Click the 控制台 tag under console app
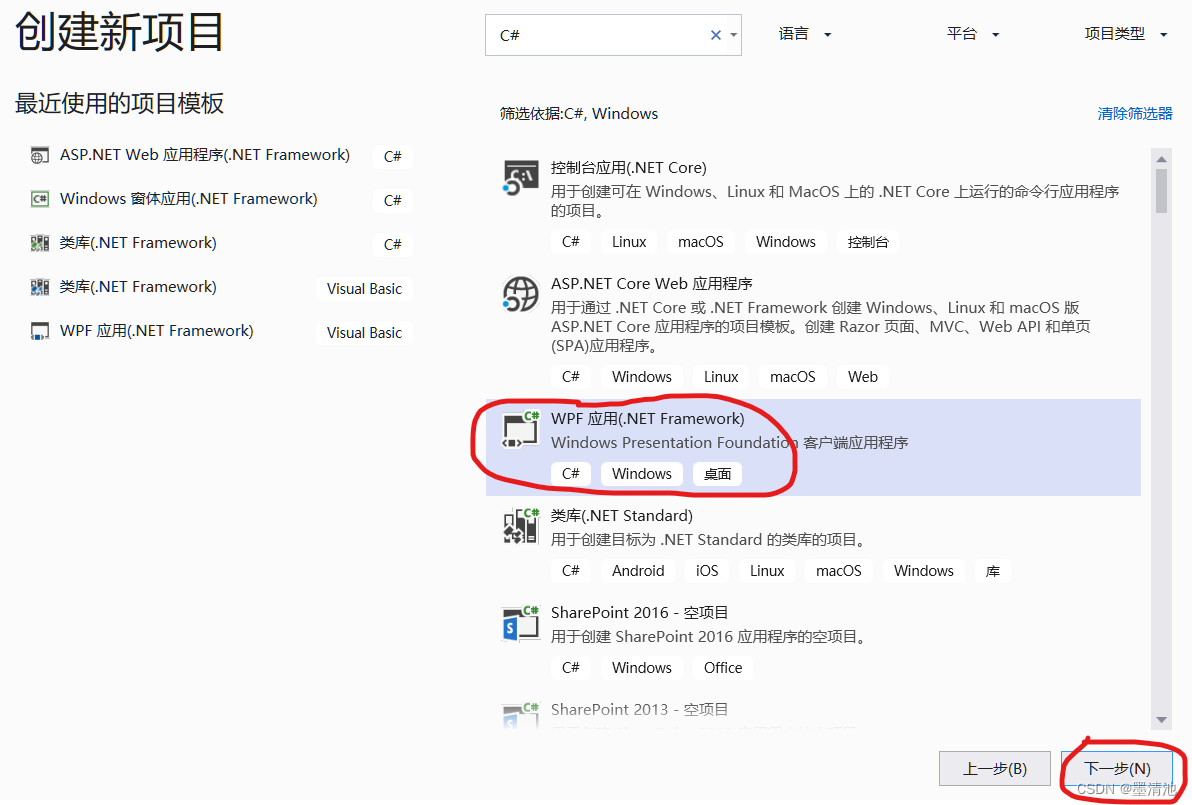Image resolution: width=1192 pixels, height=805 pixels. [x=867, y=242]
